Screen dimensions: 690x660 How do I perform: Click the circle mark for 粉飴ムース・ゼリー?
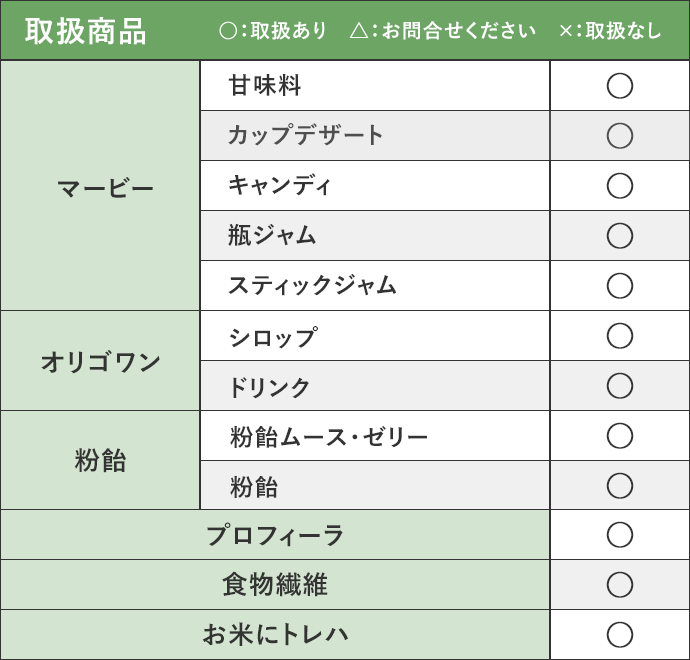pyautogui.click(x=620, y=436)
